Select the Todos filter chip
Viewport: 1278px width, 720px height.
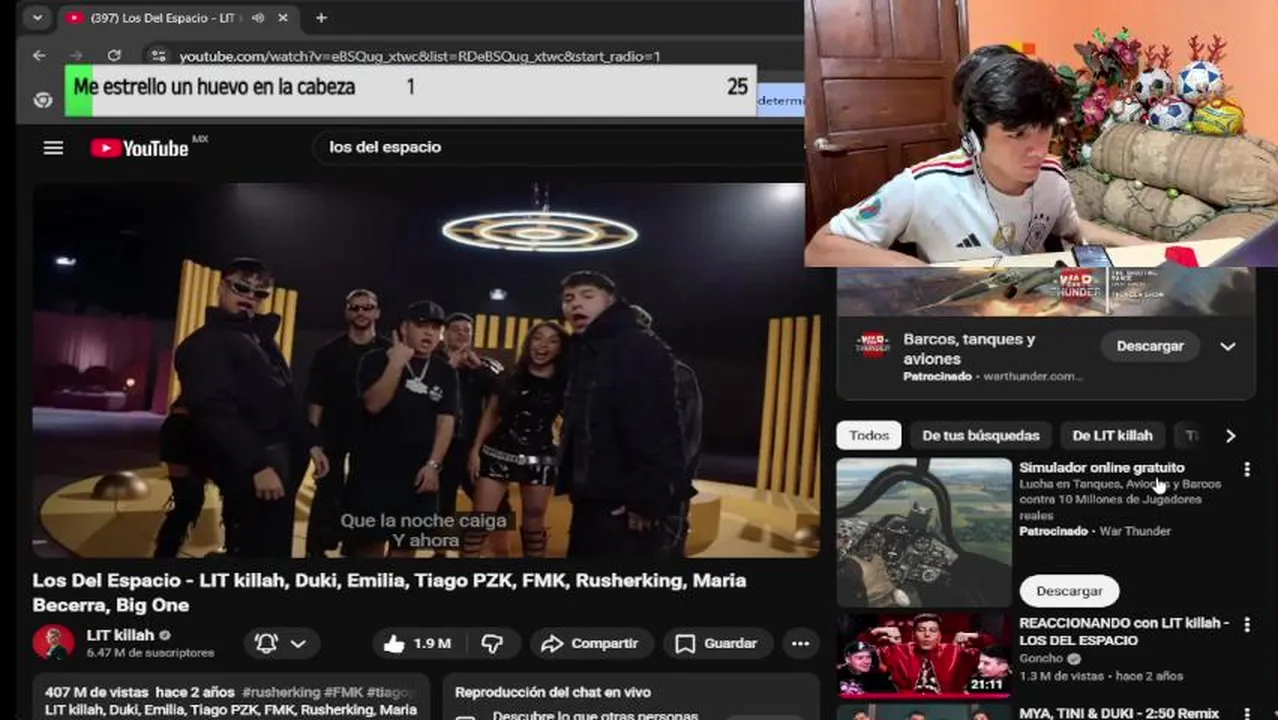869,435
